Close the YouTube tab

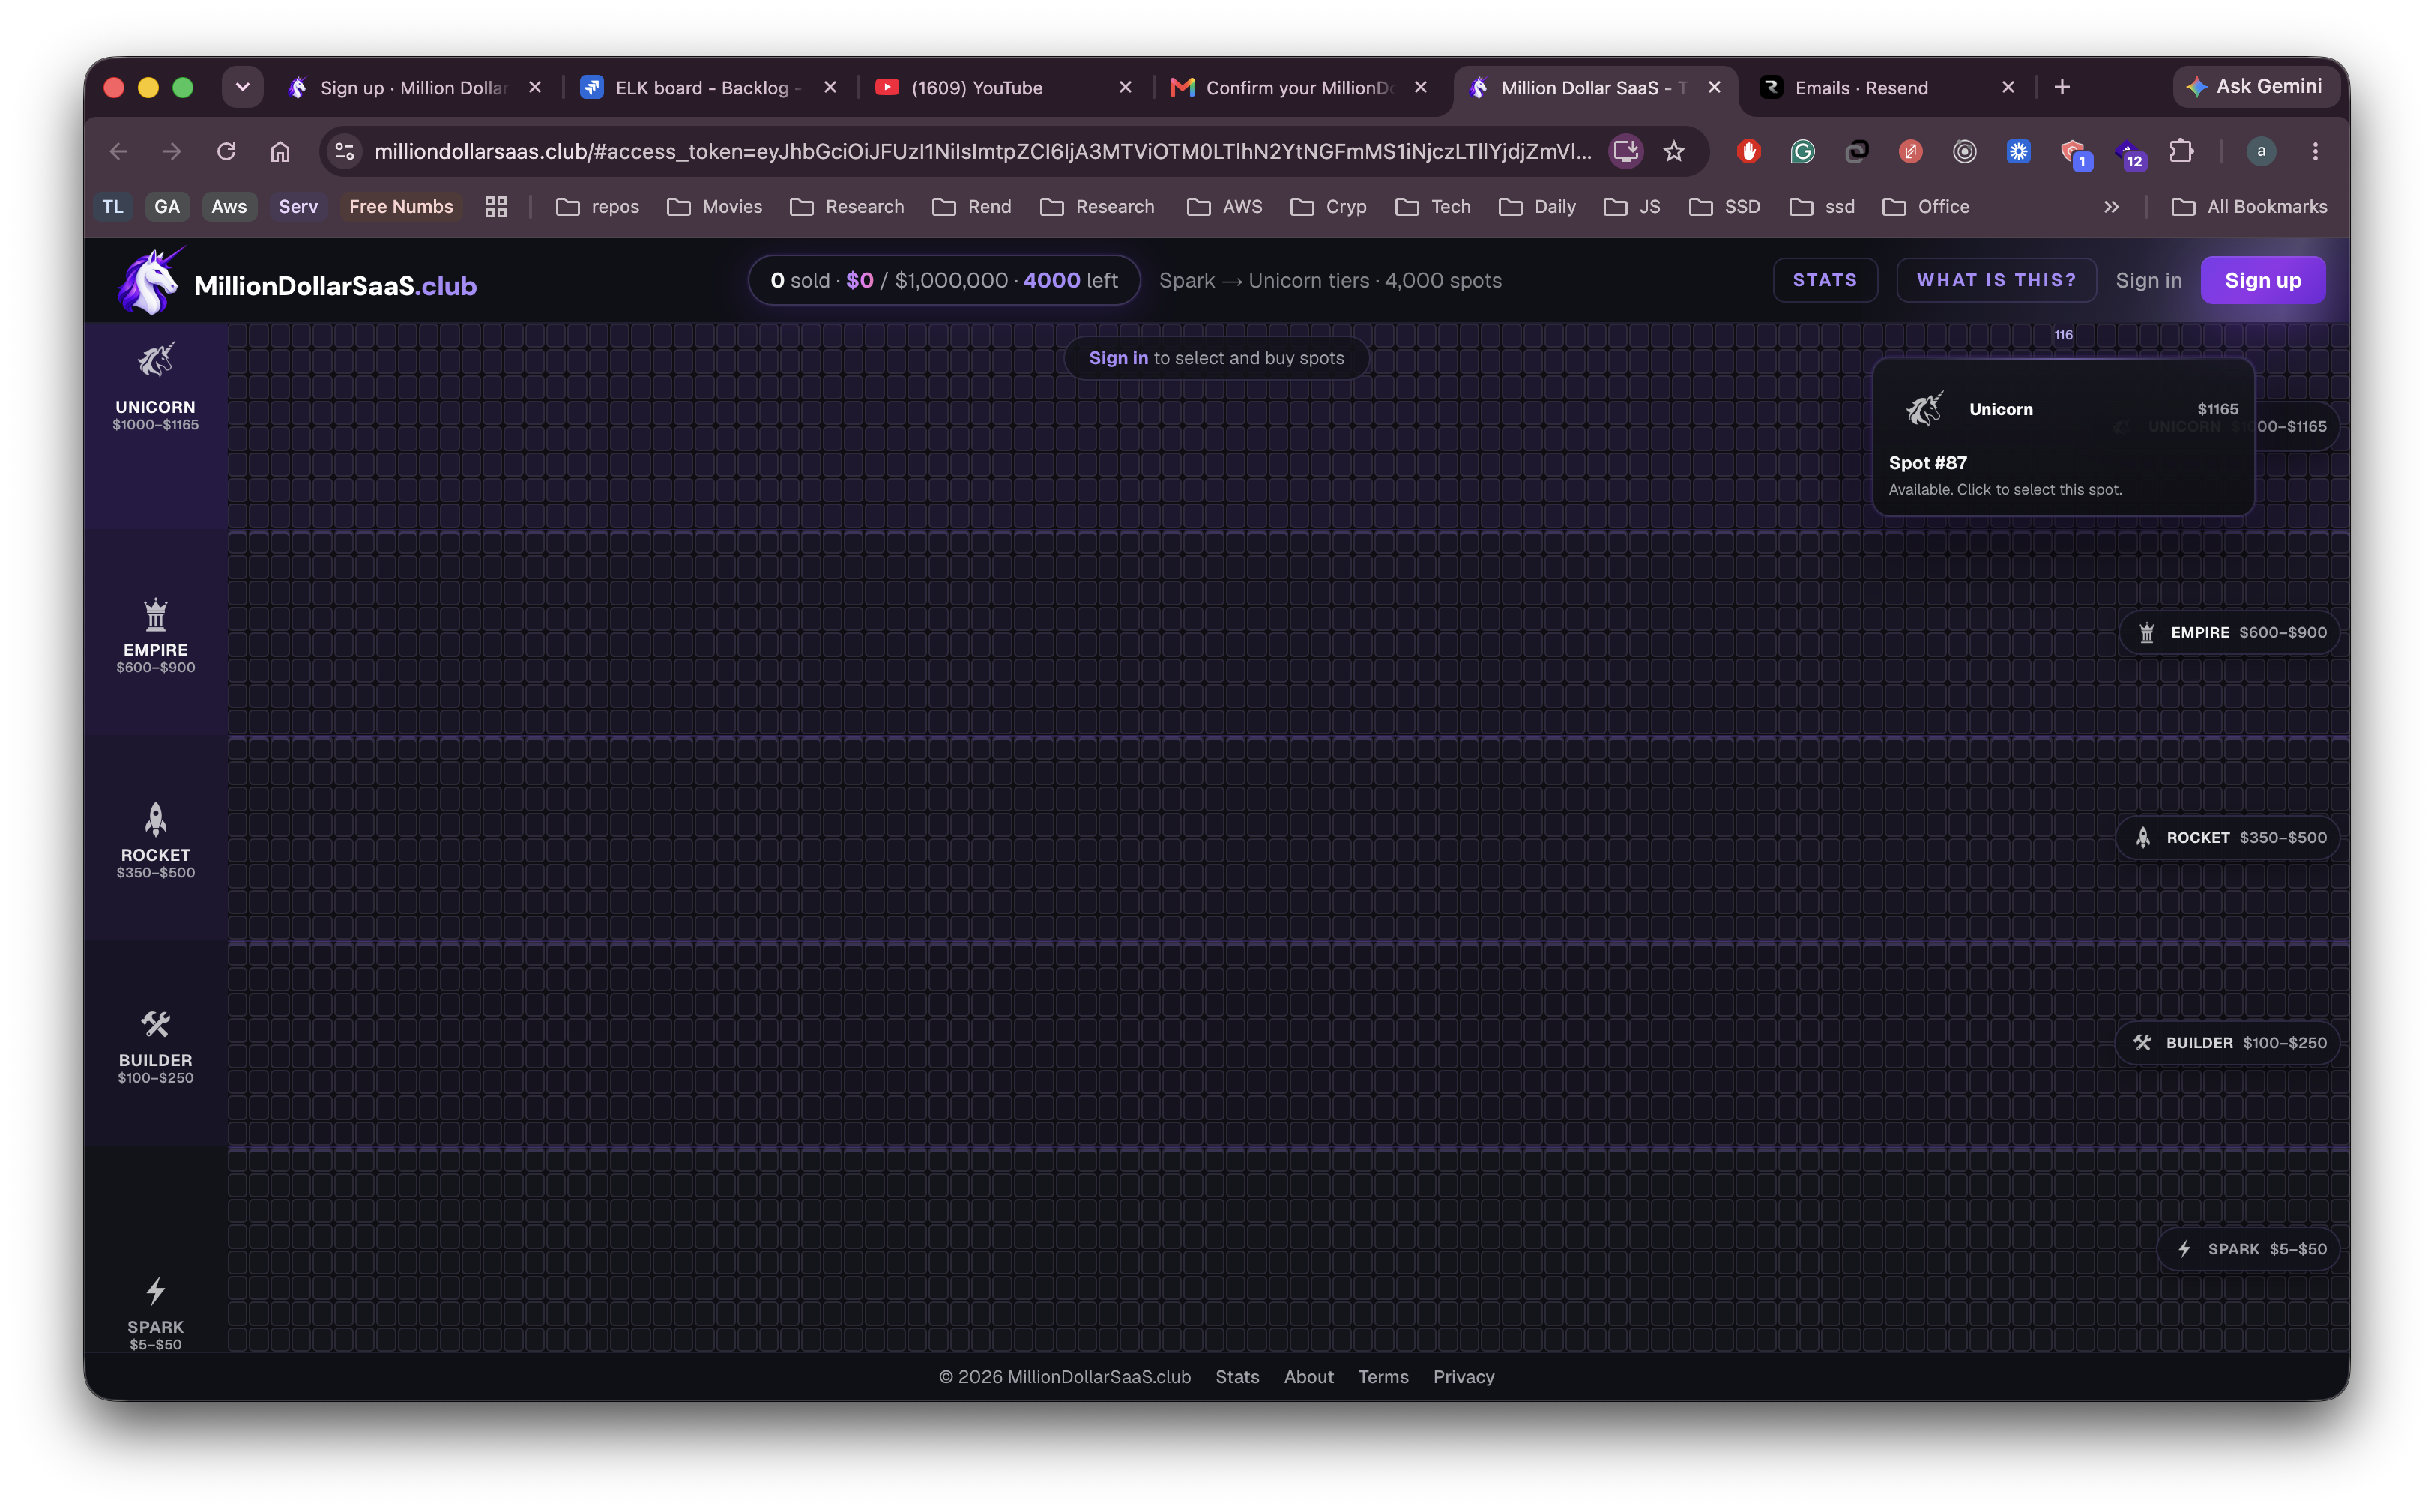click(x=1125, y=88)
